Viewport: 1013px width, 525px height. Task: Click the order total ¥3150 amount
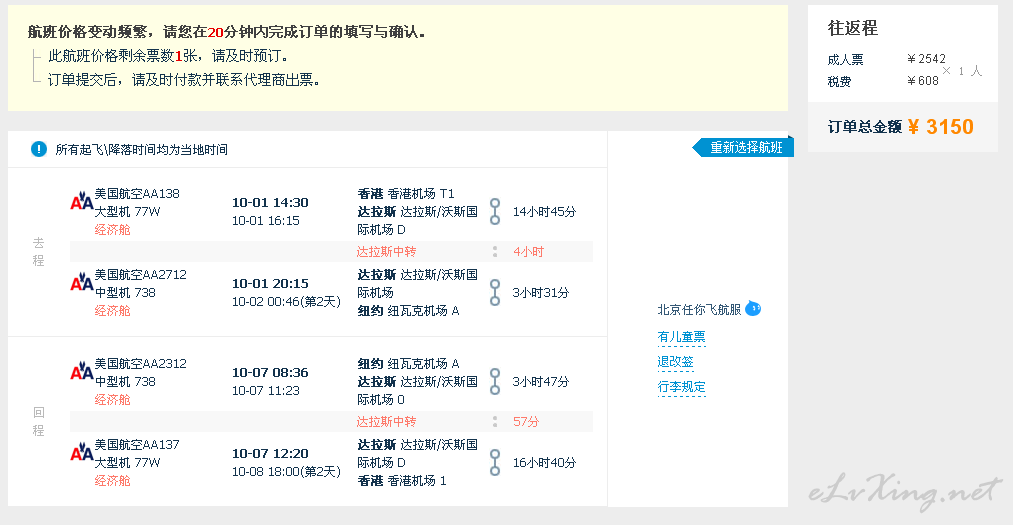pyautogui.click(x=940, y=127)
